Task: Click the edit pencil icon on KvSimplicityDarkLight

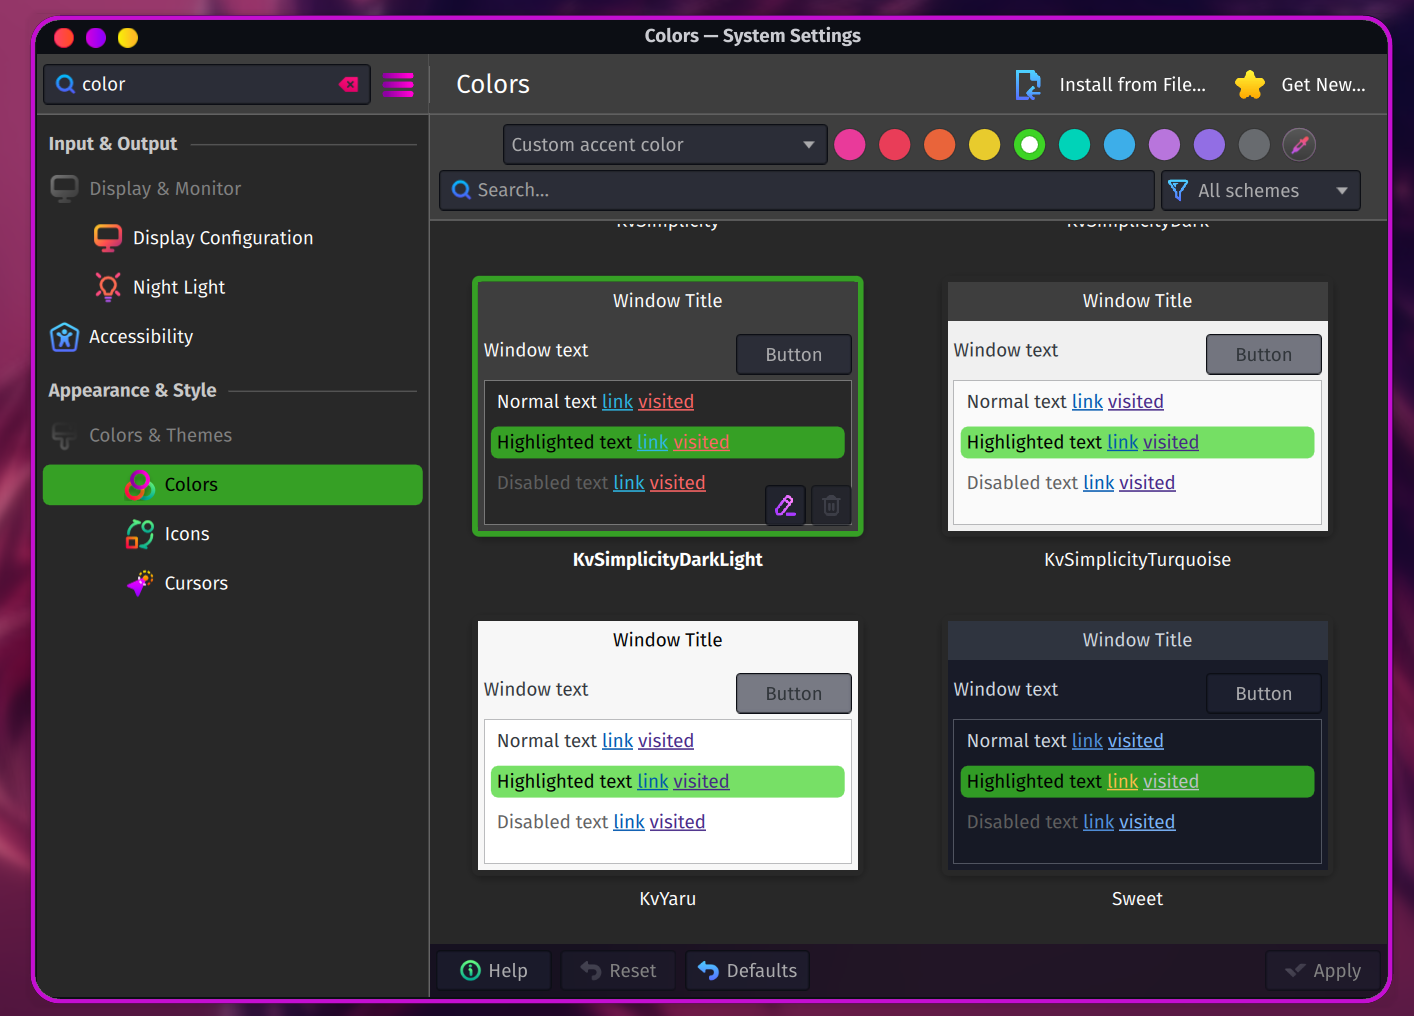Action: click(785, 506)
